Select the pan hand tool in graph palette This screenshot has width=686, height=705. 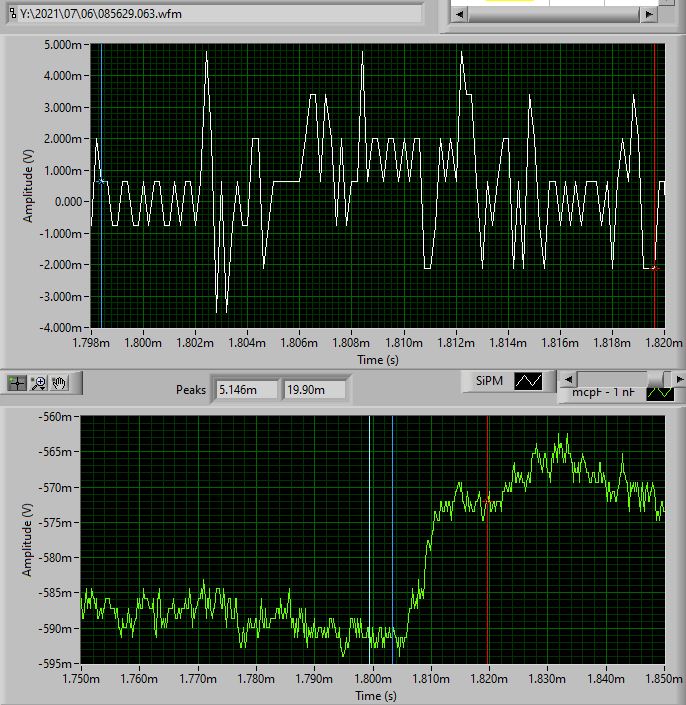point(59,383)
